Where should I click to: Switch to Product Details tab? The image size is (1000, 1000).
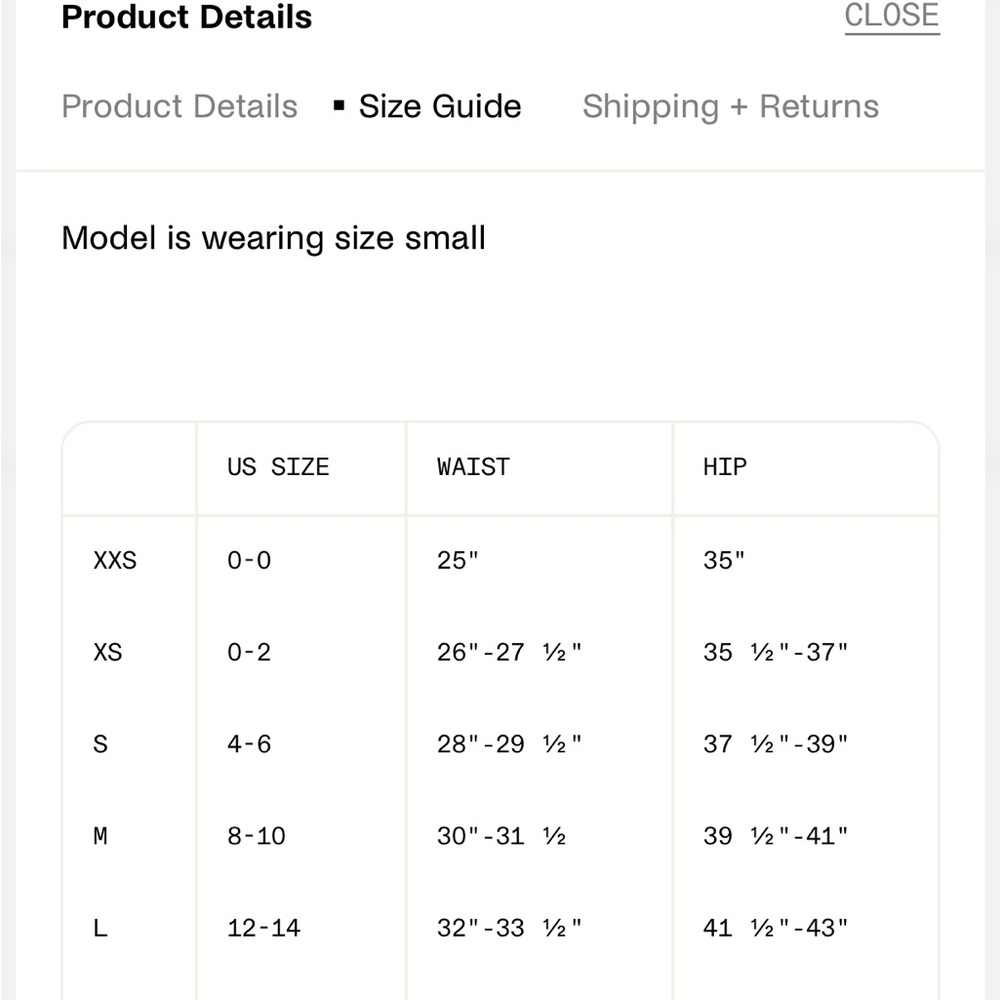179,106
